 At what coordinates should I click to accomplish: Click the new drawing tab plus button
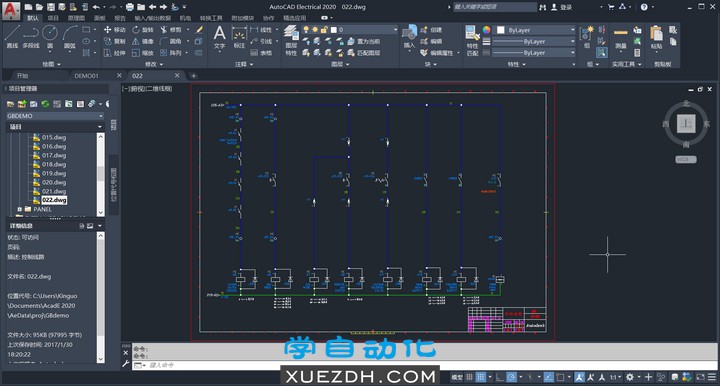coord(194,76)
